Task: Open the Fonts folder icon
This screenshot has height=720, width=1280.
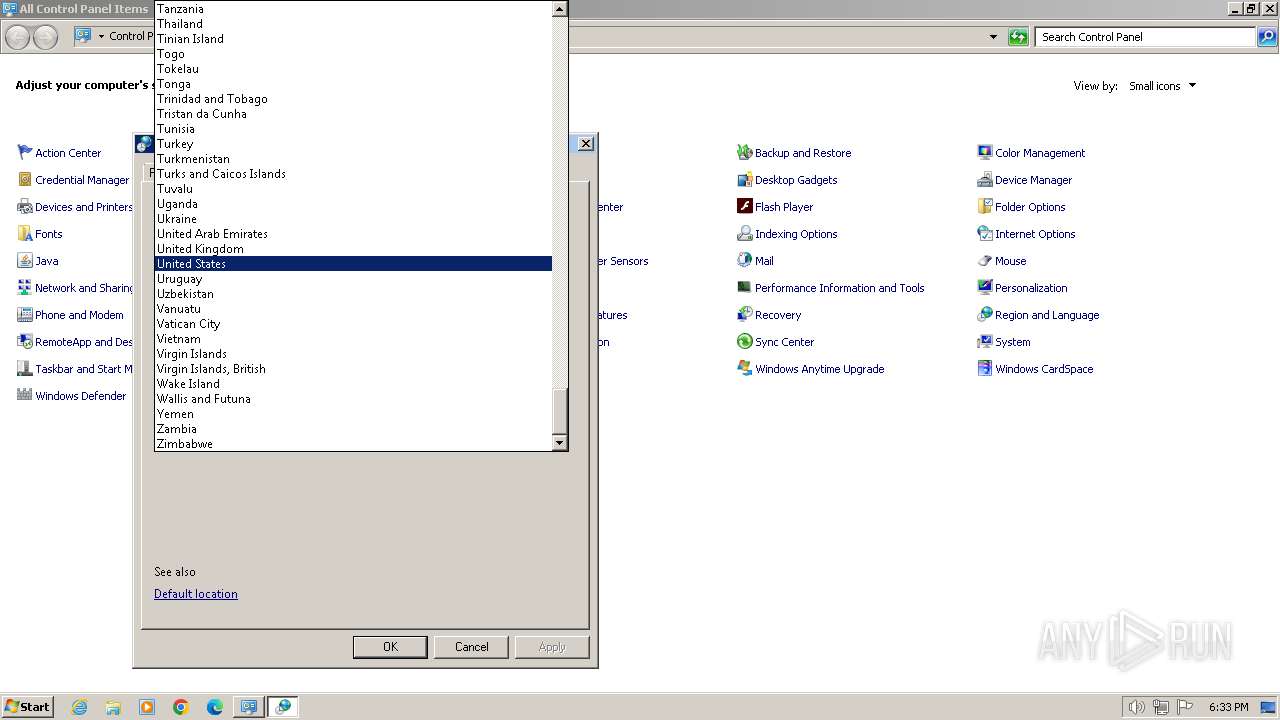Action: pyautogui.click(x=25, y=234)
